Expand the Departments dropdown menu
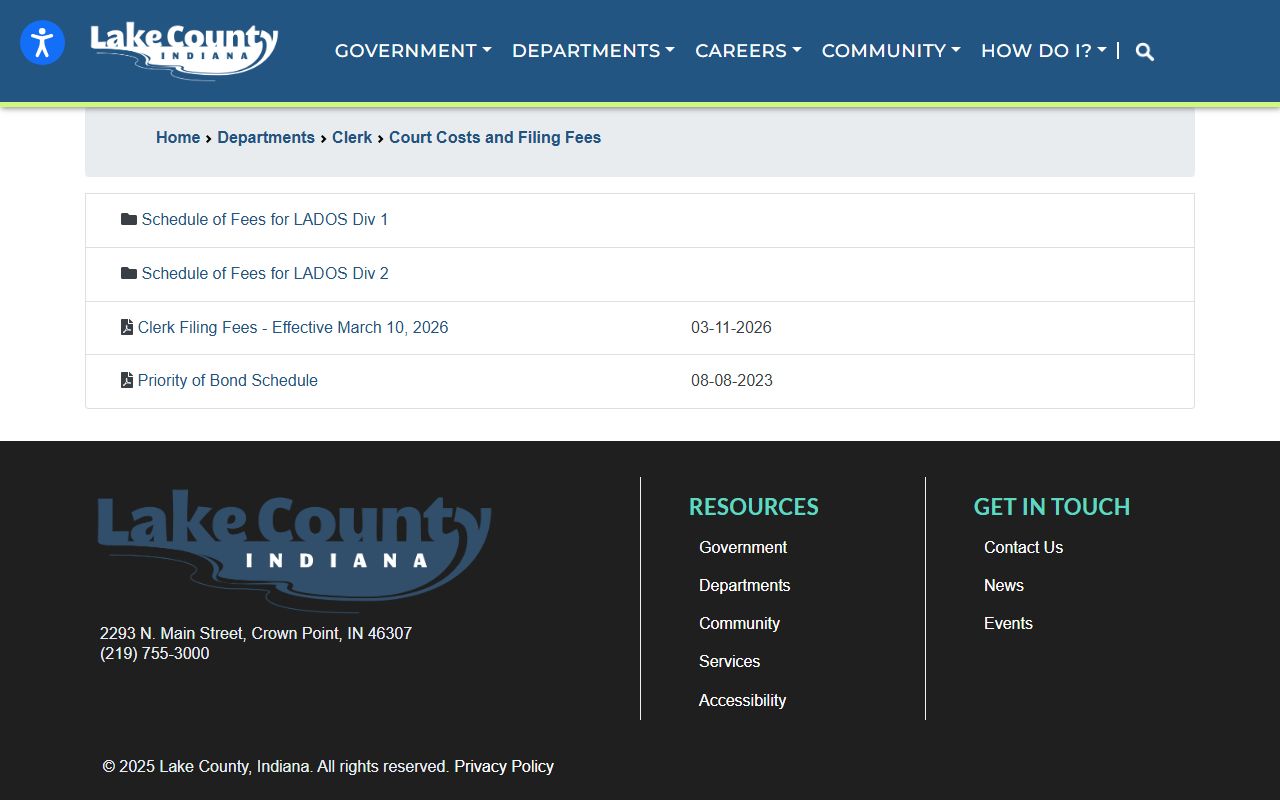This screenshot has width=1280, height=800. [593, 51]
